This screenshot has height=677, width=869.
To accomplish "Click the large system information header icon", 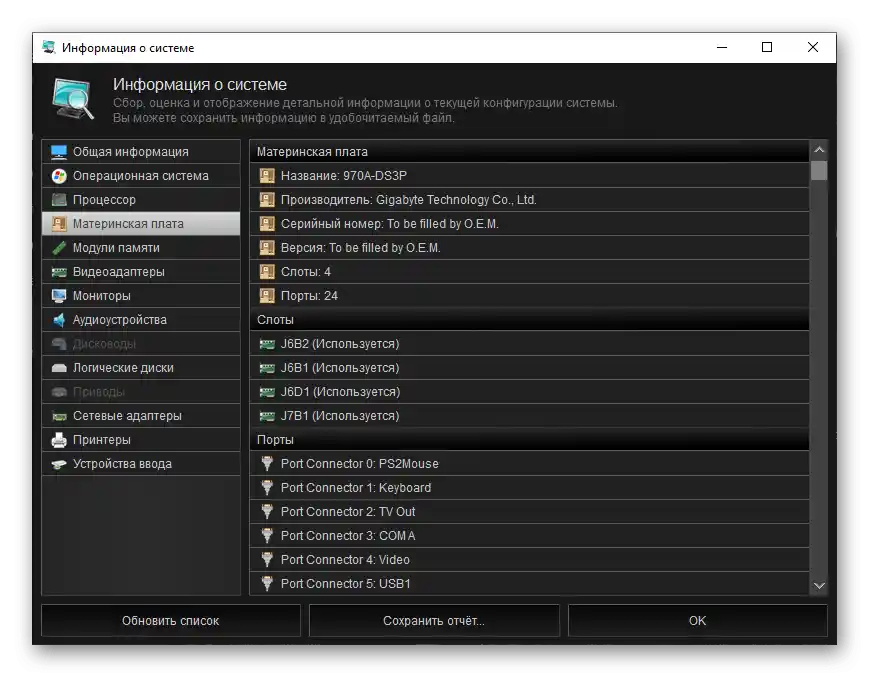I will coord(73,99).
